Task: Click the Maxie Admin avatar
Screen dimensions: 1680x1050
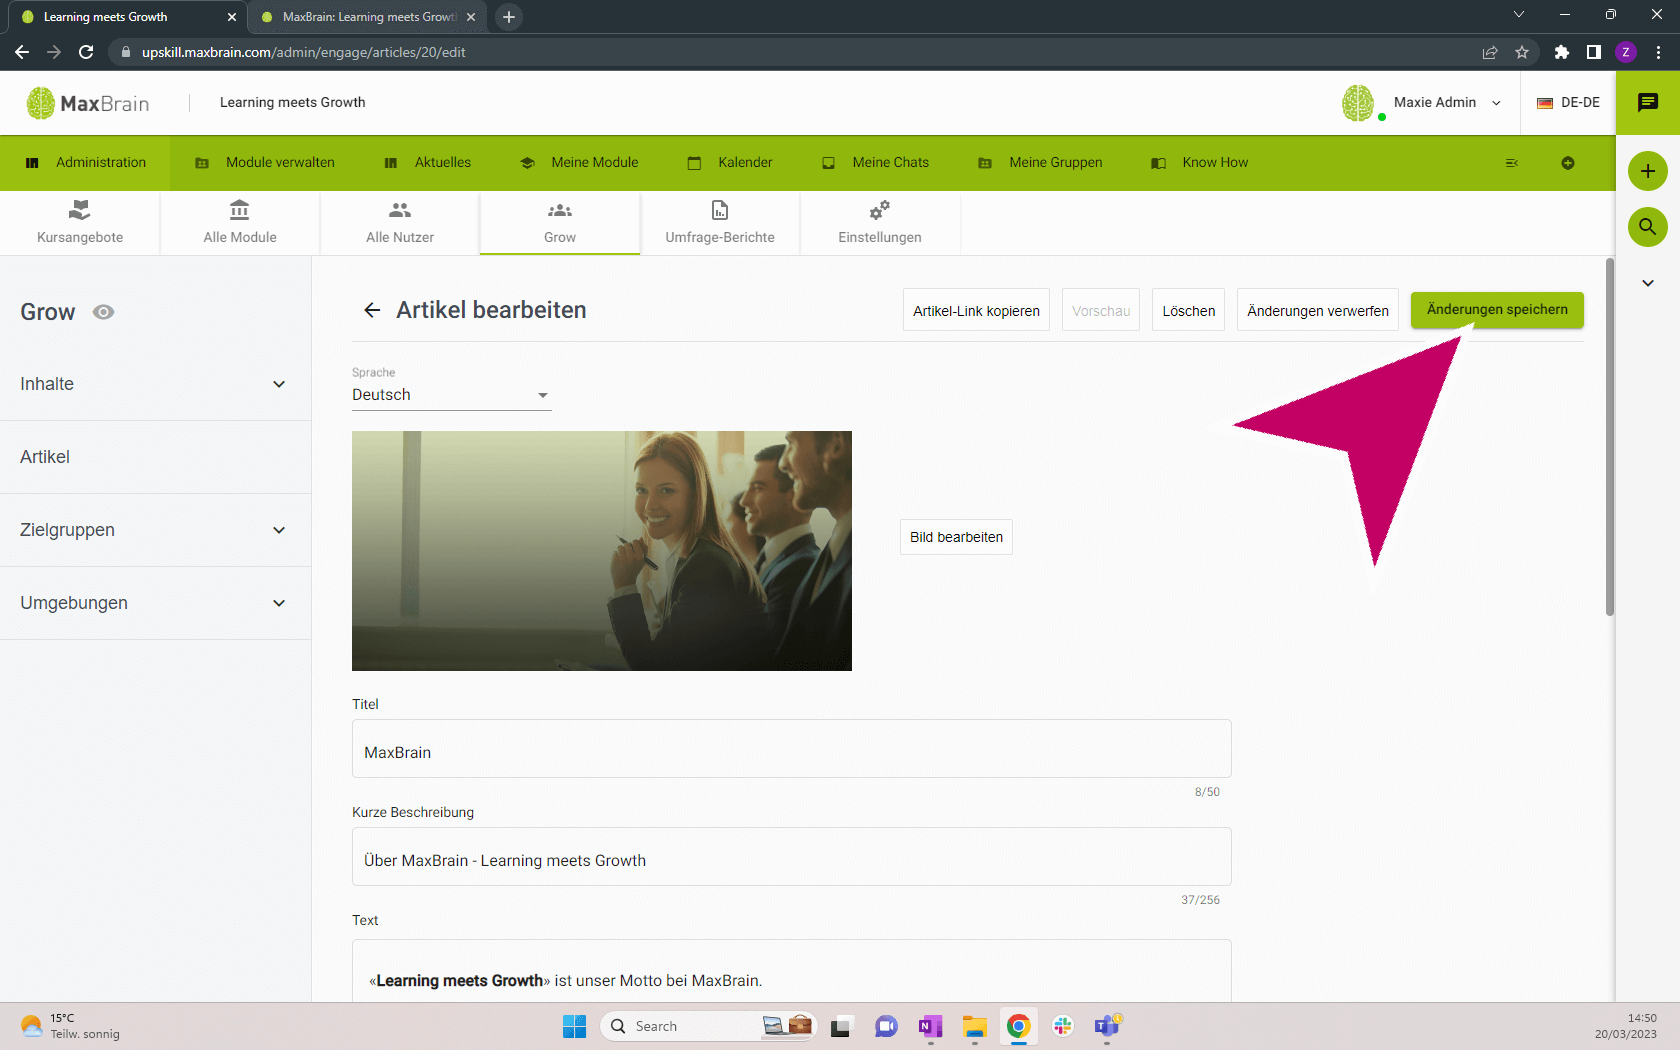Action: [x=1359, y=103]
